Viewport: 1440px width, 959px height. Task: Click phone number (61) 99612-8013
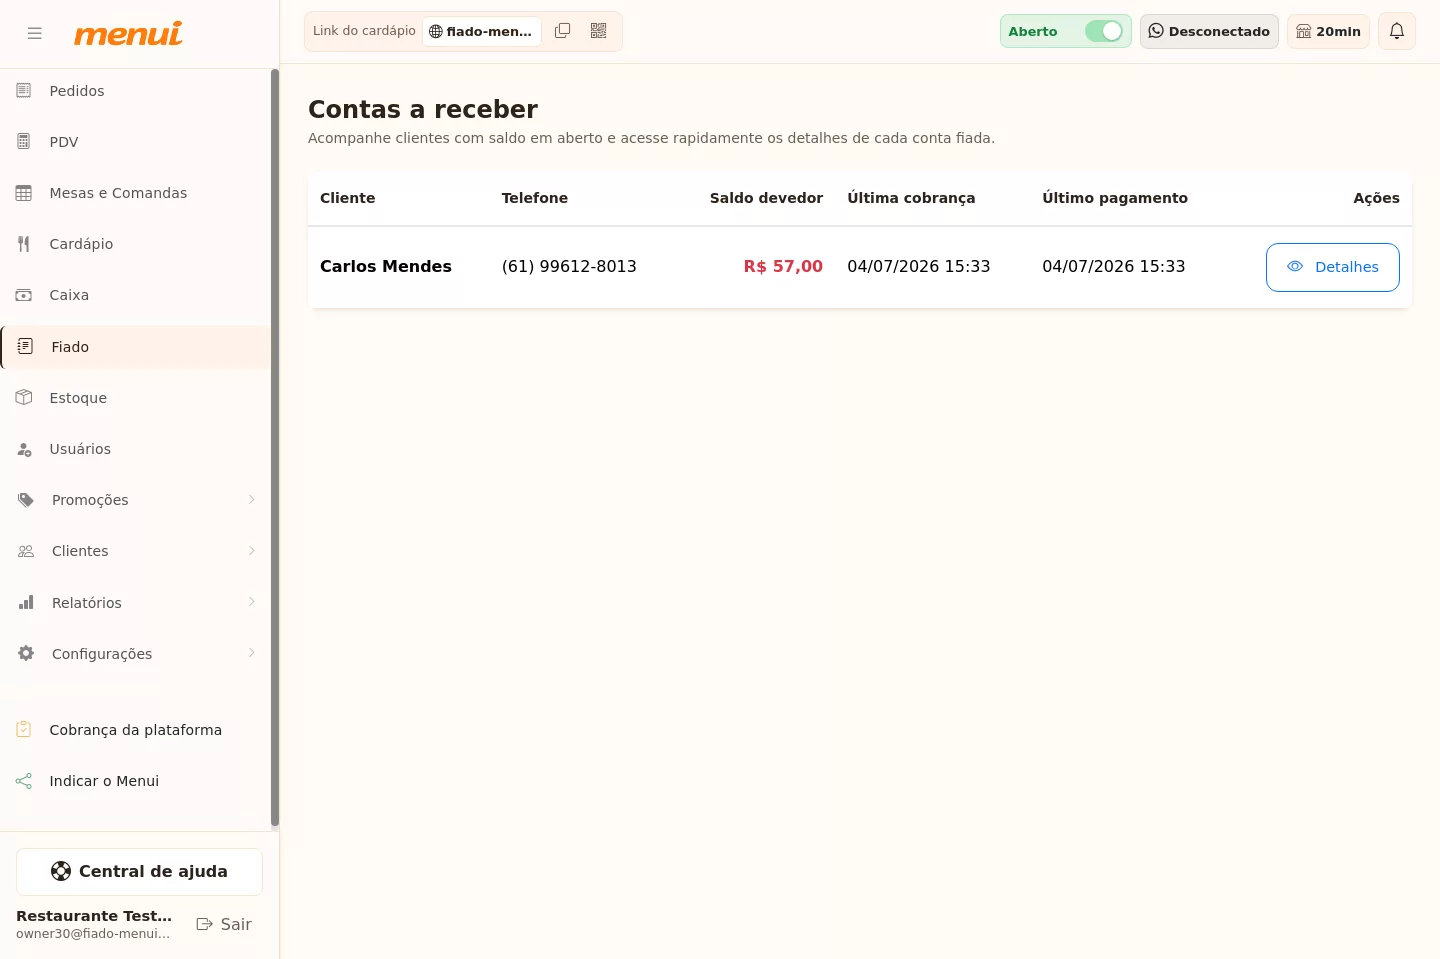point(569,267)
